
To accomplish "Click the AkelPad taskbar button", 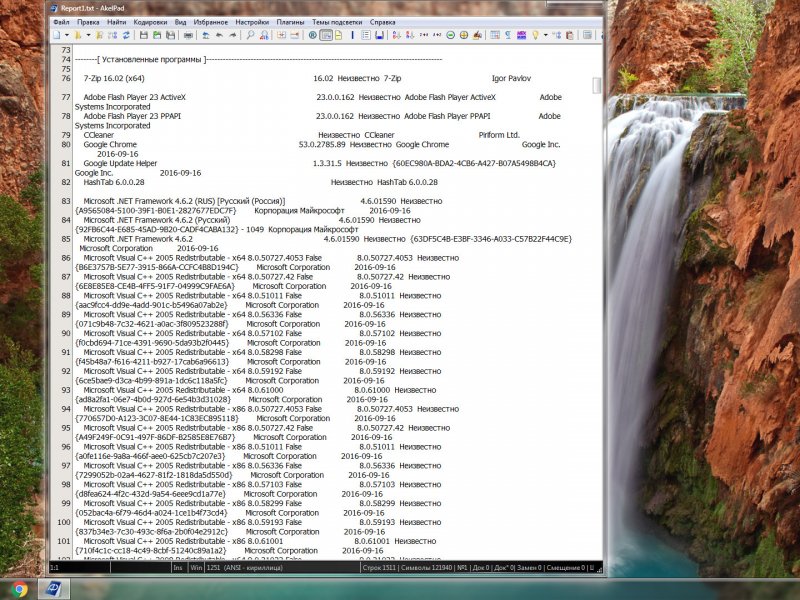I will pos(53,589).
